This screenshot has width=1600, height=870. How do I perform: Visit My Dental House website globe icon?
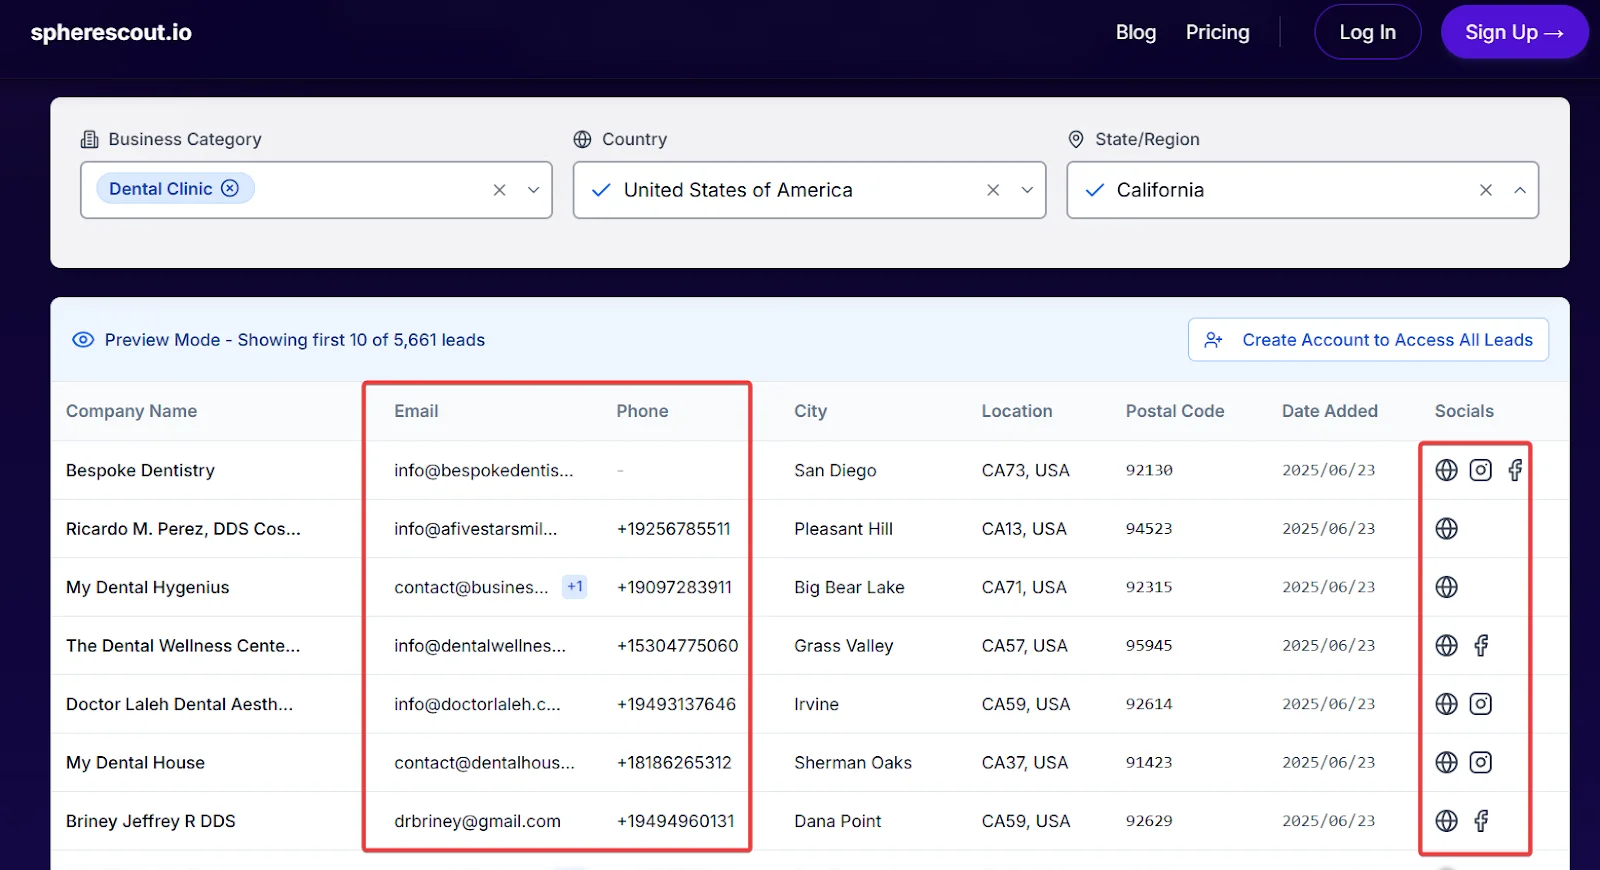[1446, 763]
